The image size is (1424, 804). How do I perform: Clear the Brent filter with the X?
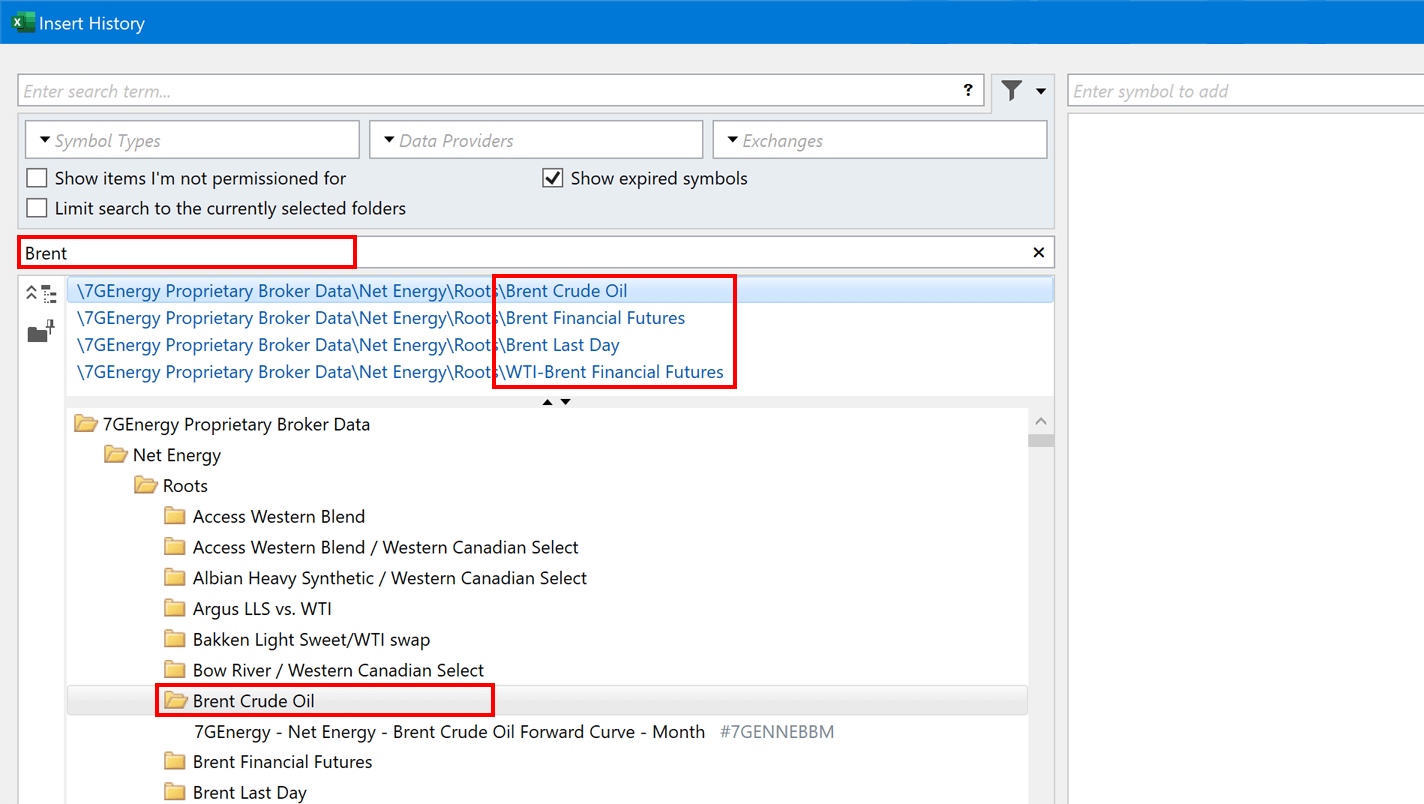[x=1038, y=252]
